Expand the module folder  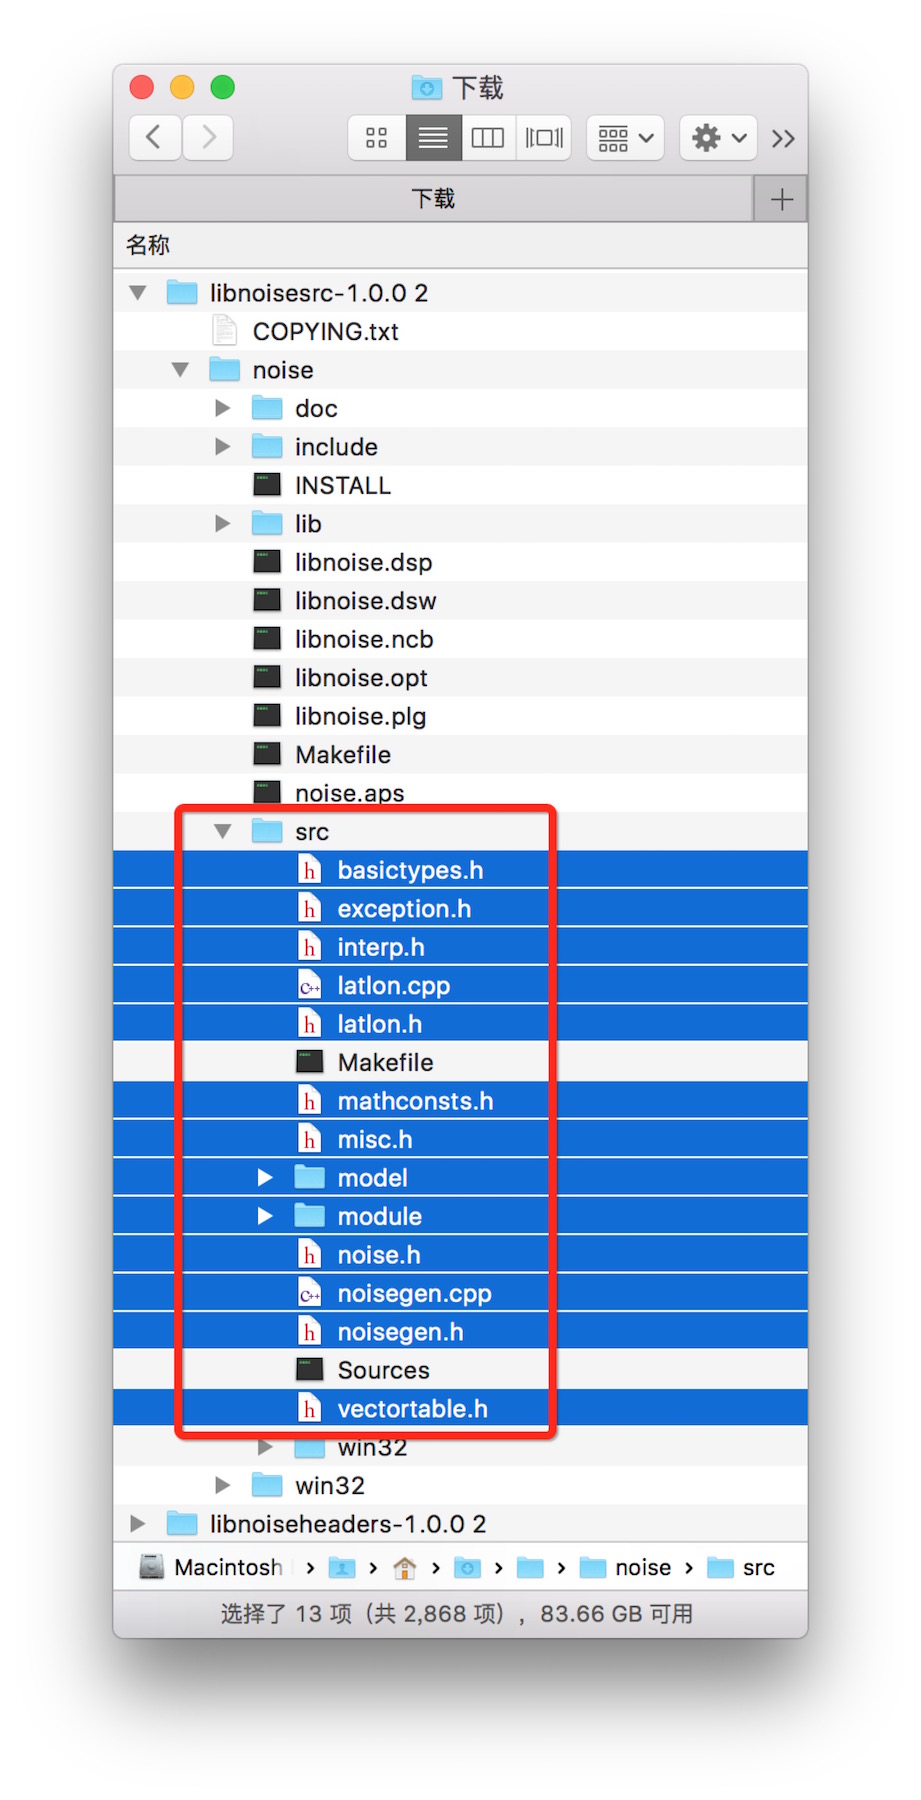265,1216
